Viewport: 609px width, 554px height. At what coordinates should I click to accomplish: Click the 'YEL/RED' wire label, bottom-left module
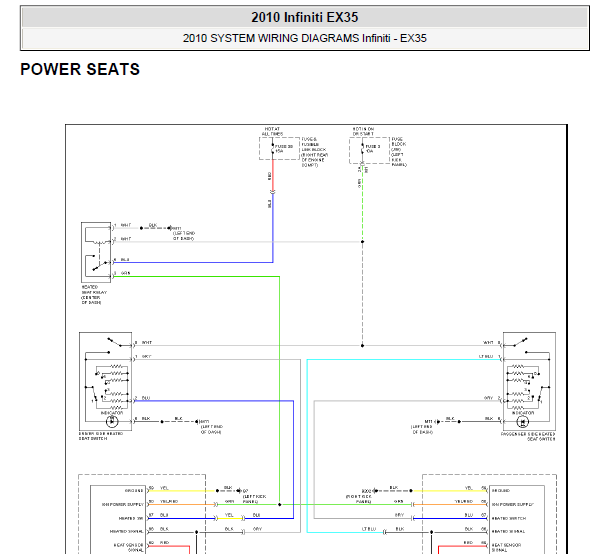point(169,502)
